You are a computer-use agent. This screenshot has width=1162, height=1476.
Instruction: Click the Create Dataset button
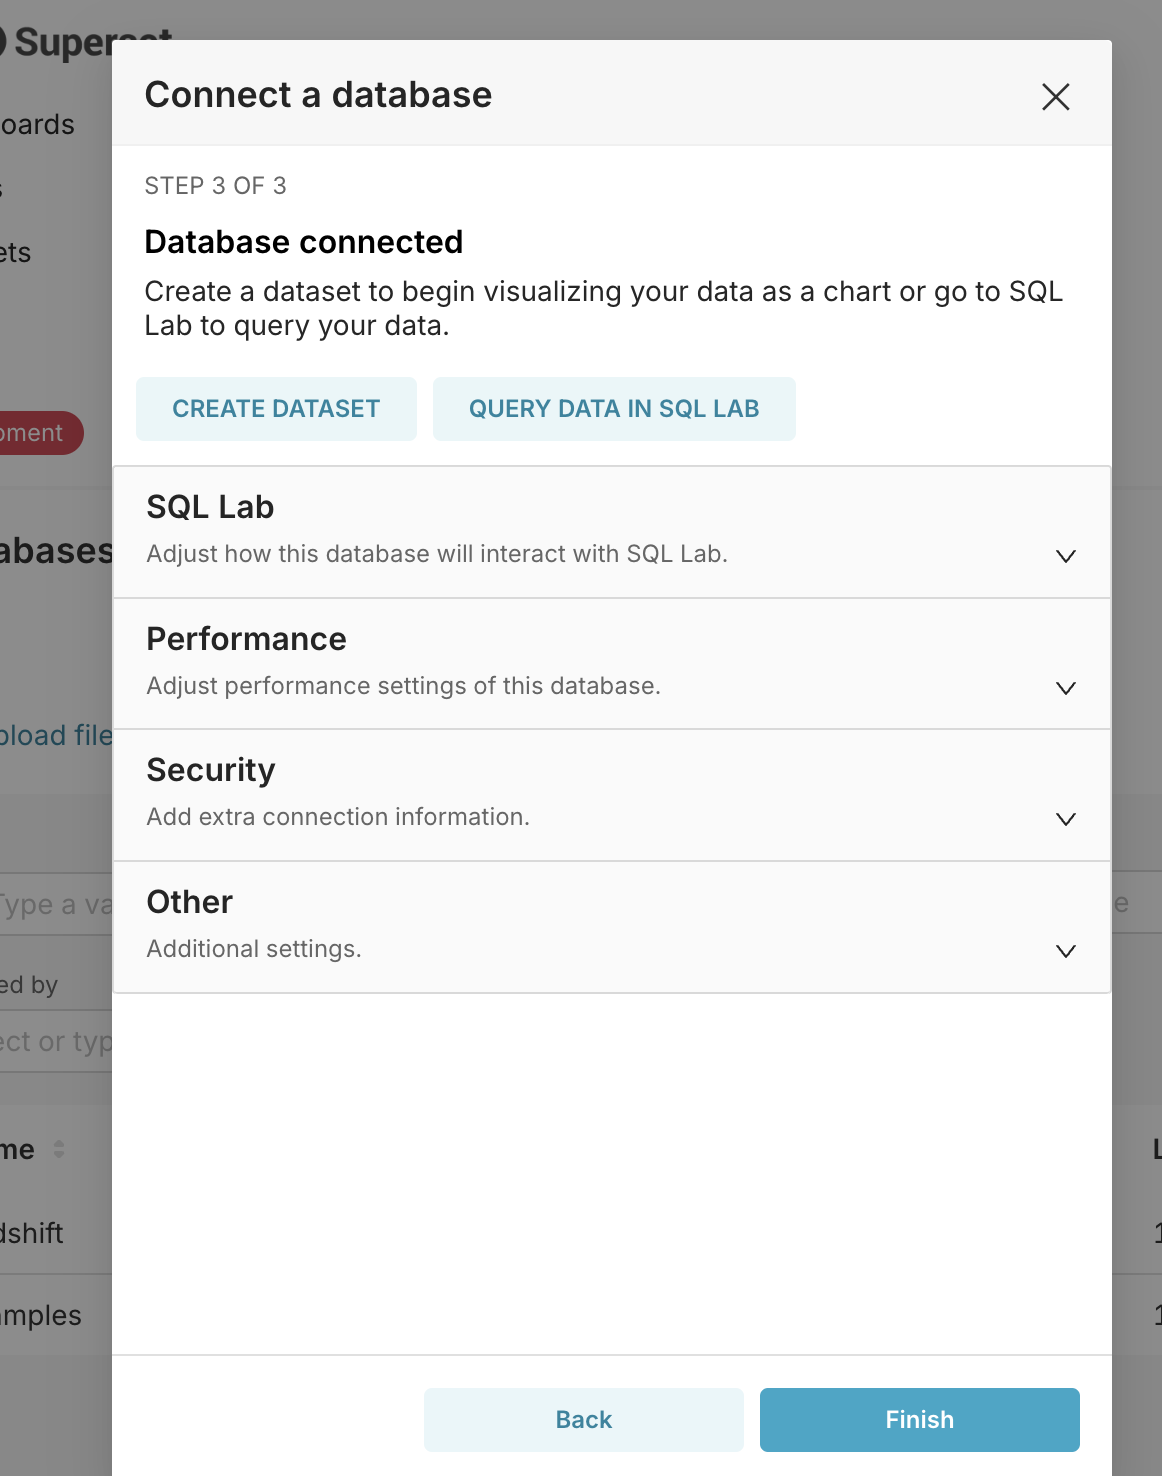click(276, 409)
